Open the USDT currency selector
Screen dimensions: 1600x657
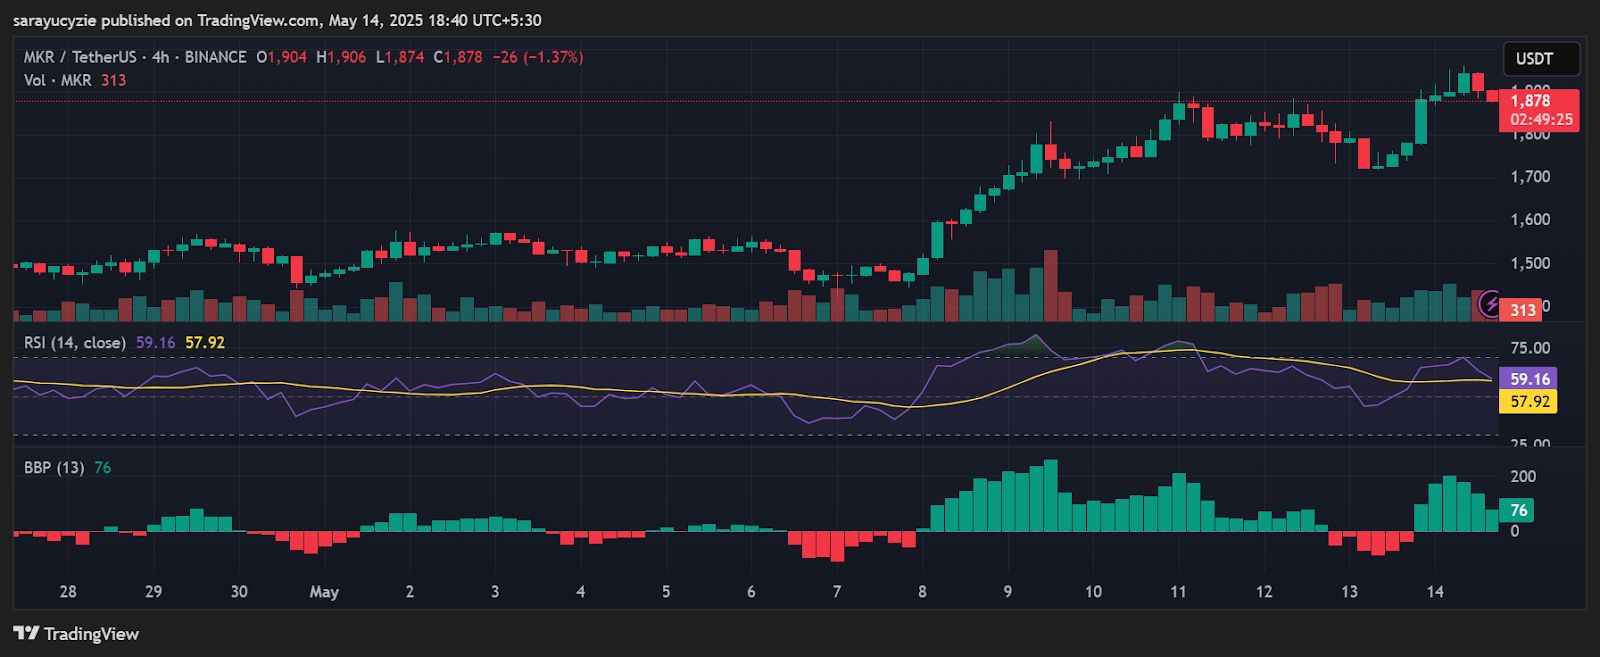click(x=1541, y=58)
